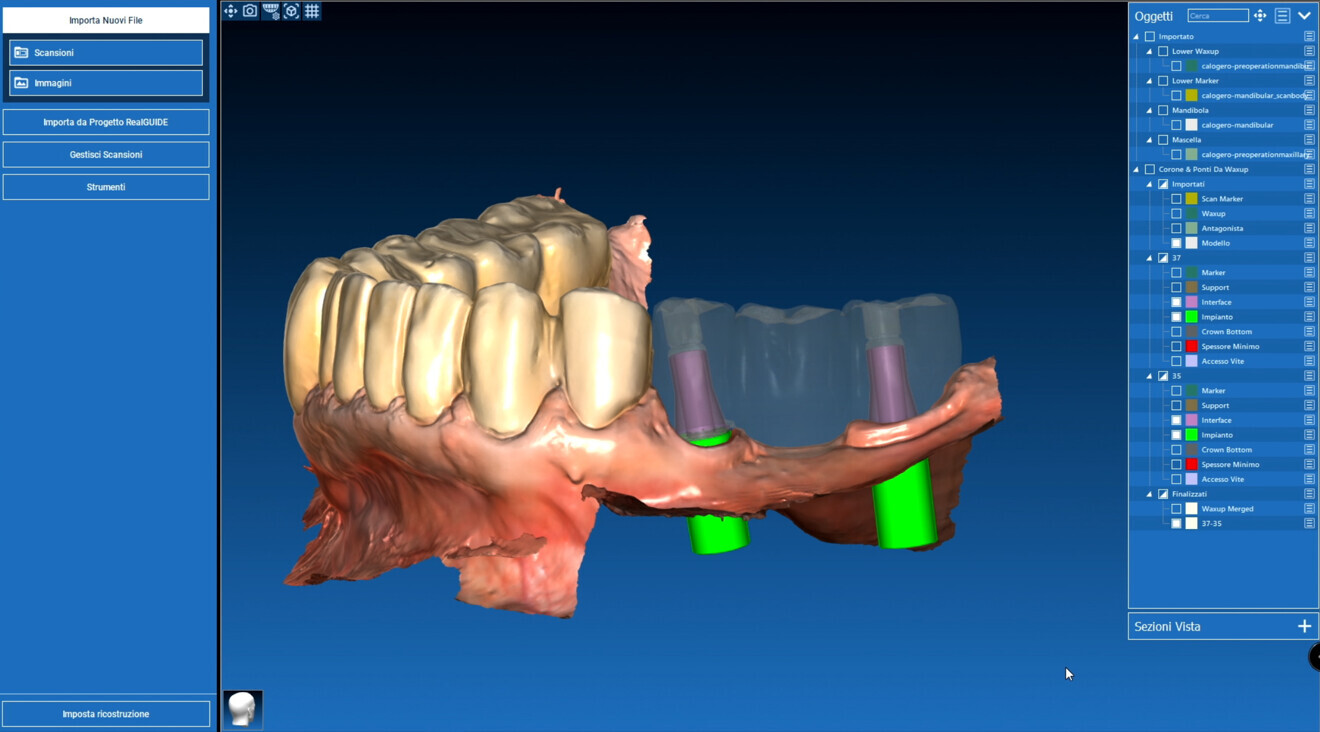Viewport: 1320px width, 732px height.
Task: Toggle visibility checkbox for Scan Marker
Action: click(1176, 199)
